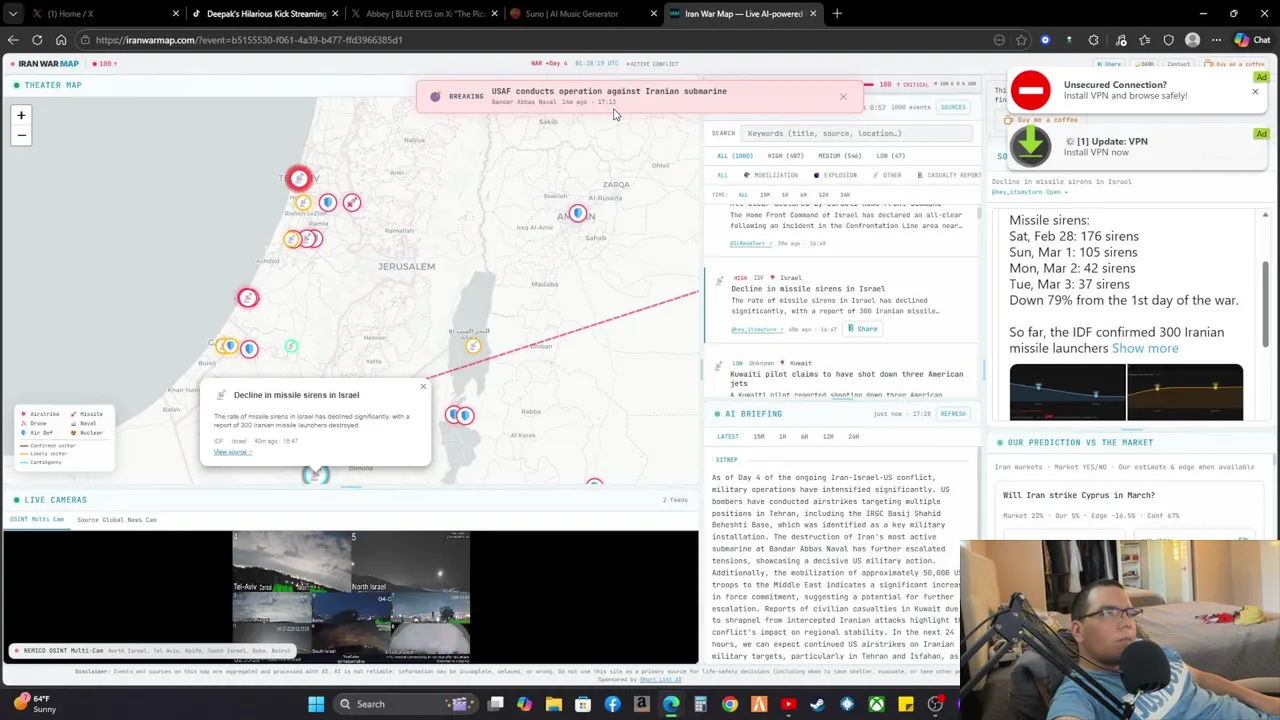Image resolution: width=1280 pixels, height=720 pixels.
Task: Toggle the Casualty Report filter
Action: [950, 175]
